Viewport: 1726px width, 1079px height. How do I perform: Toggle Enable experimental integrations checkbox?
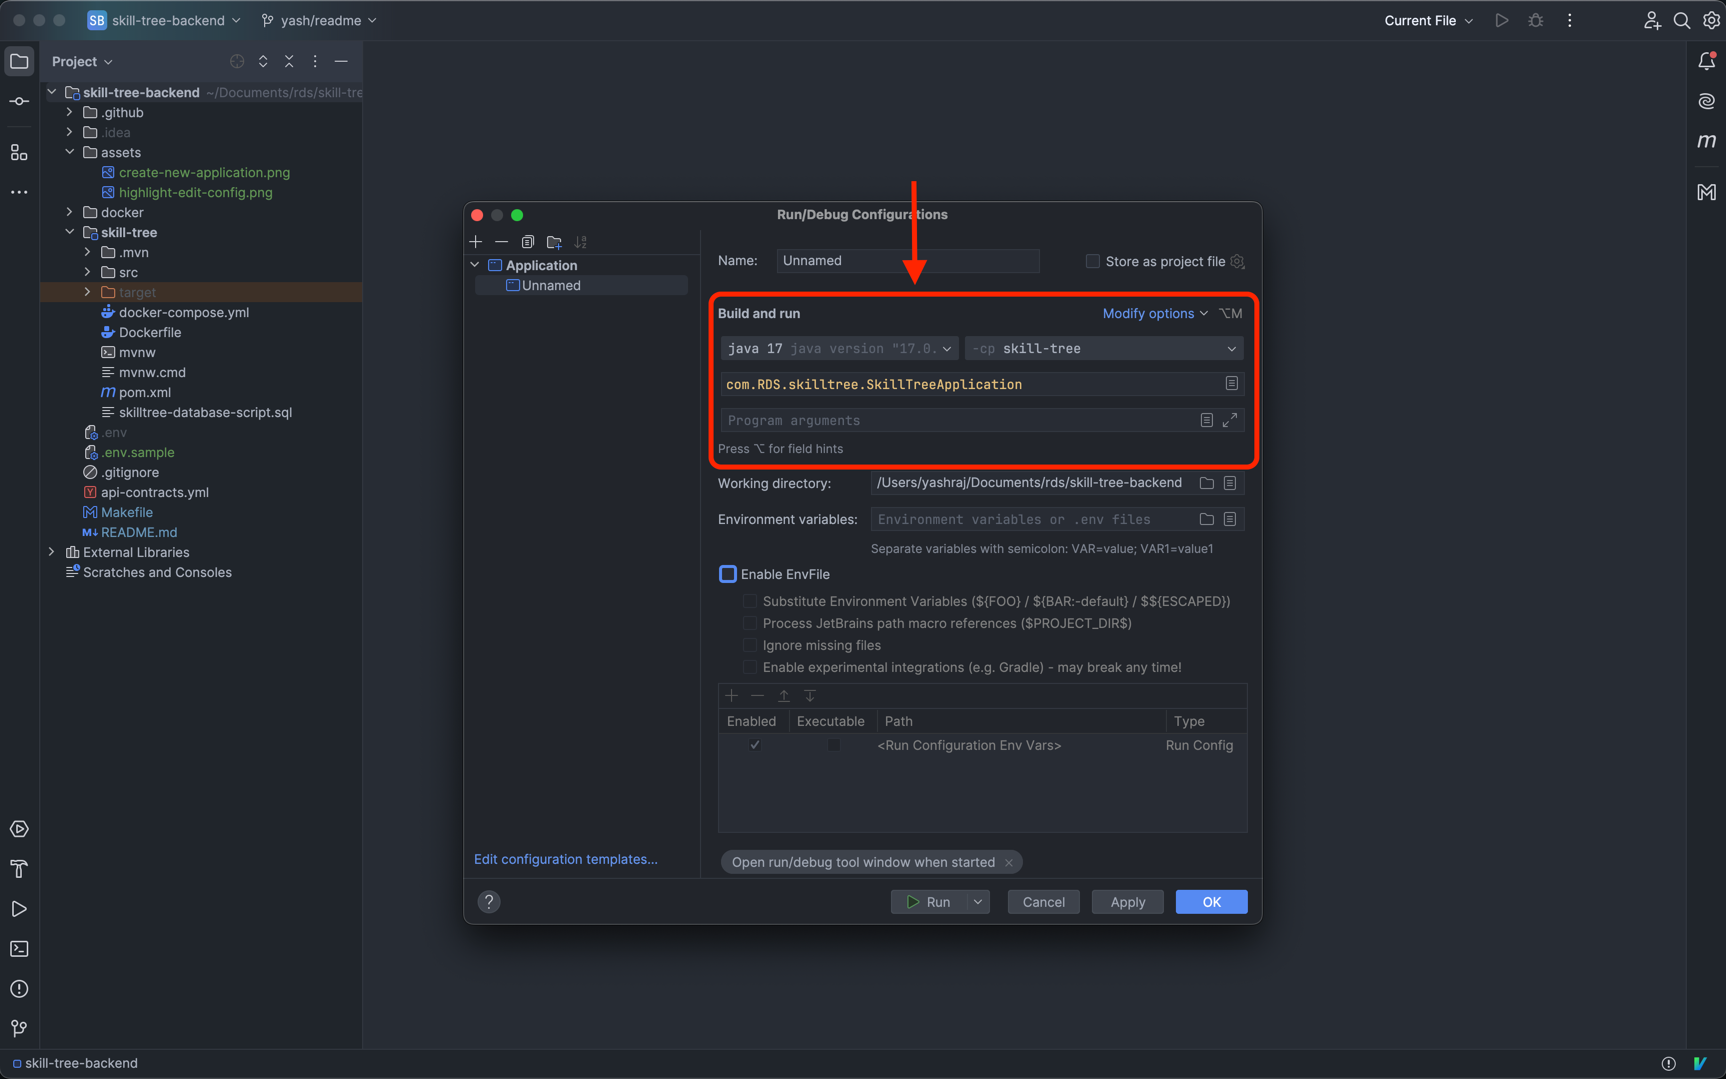750,667
